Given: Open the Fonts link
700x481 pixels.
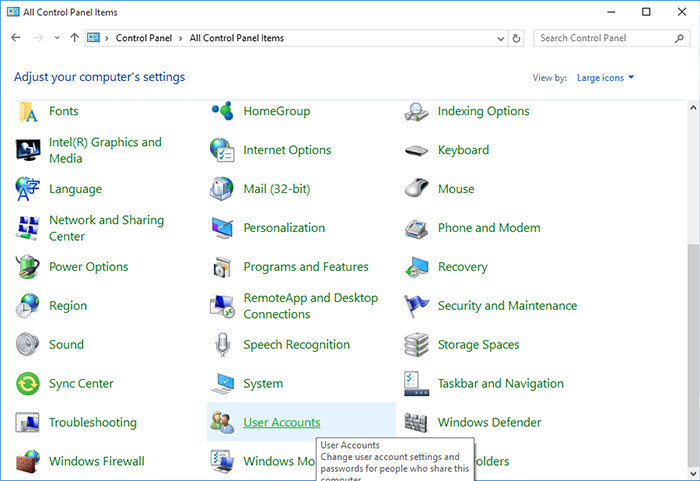Looking at the screenshot, I should point(64,111).
